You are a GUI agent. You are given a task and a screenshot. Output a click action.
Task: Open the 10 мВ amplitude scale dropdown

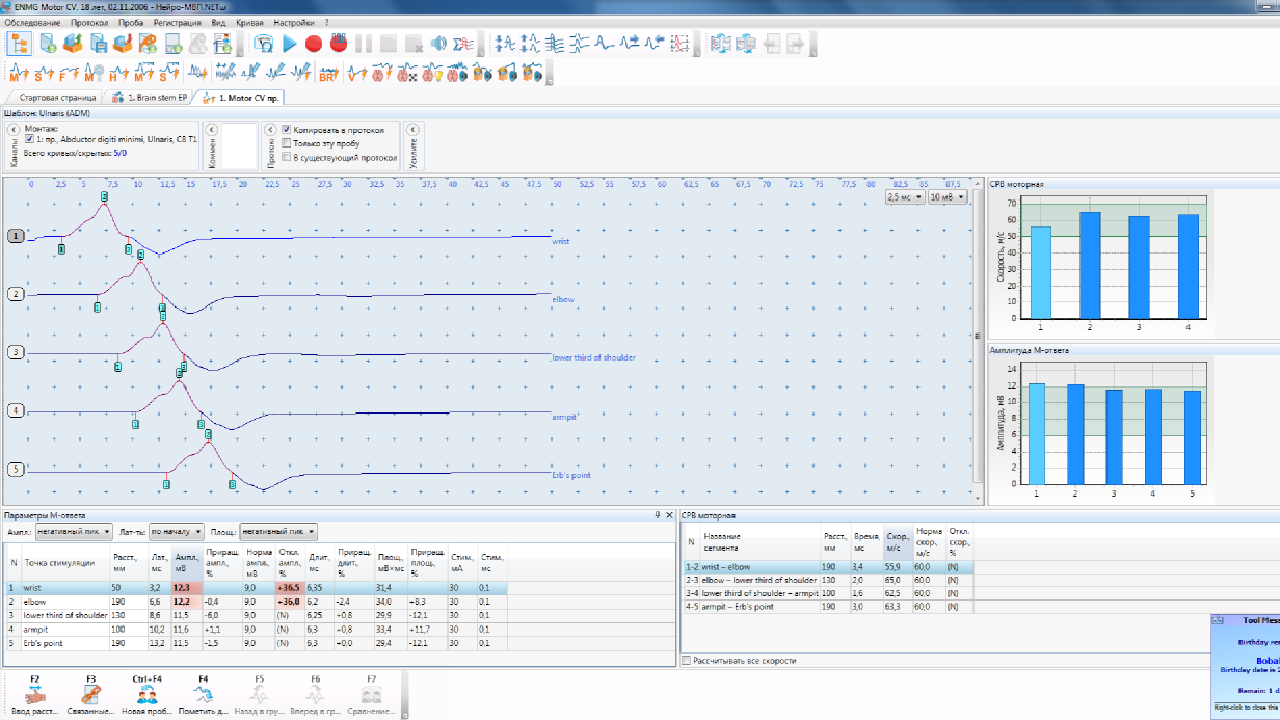pos(948,197)
